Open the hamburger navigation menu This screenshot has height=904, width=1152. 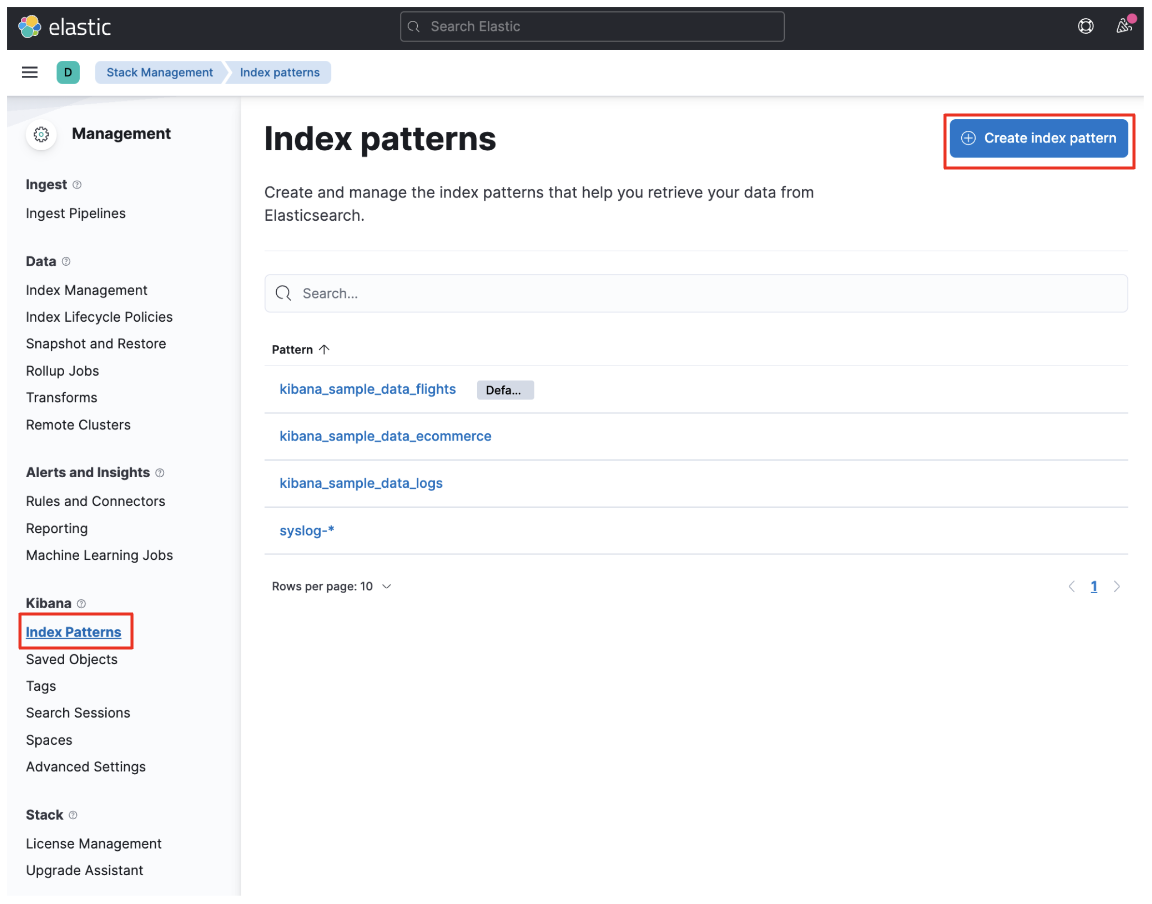(29, 71)
